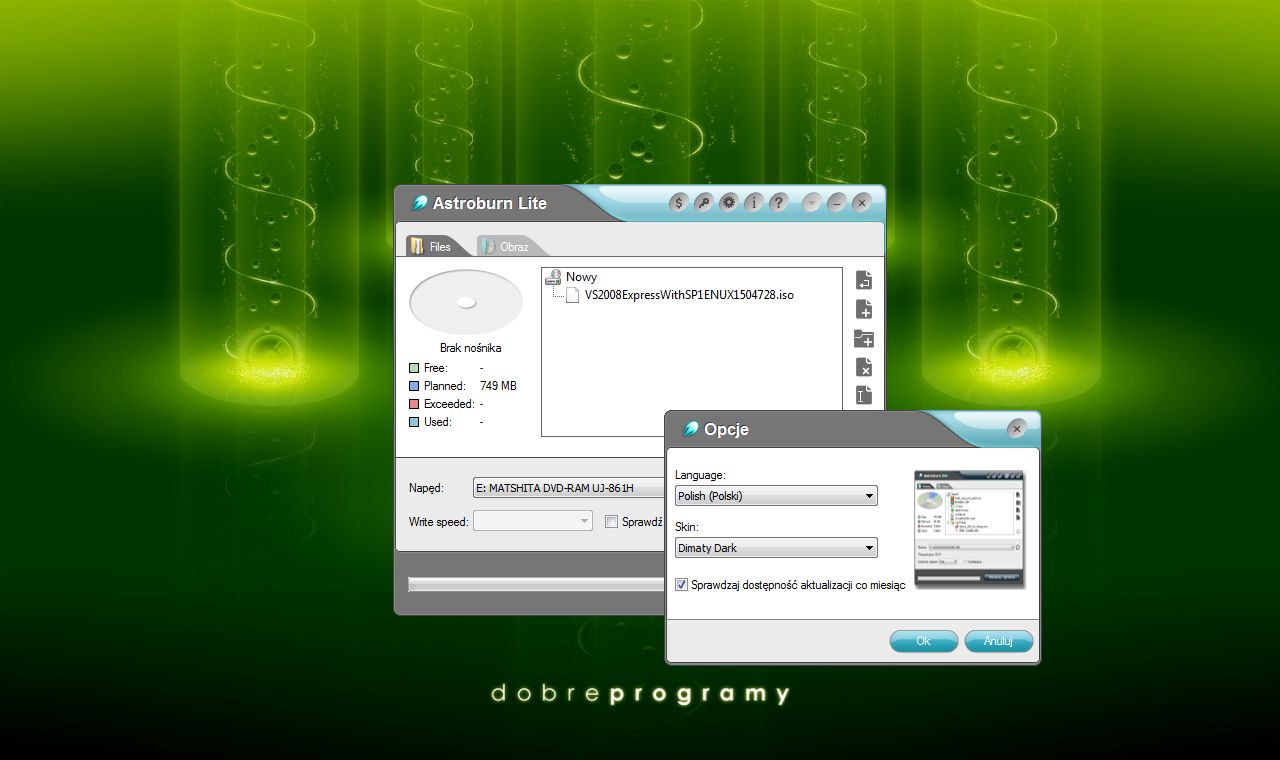1280x760 pixels.
Task: Click the light-blue Used color swatch
Action: click(414, 422)
